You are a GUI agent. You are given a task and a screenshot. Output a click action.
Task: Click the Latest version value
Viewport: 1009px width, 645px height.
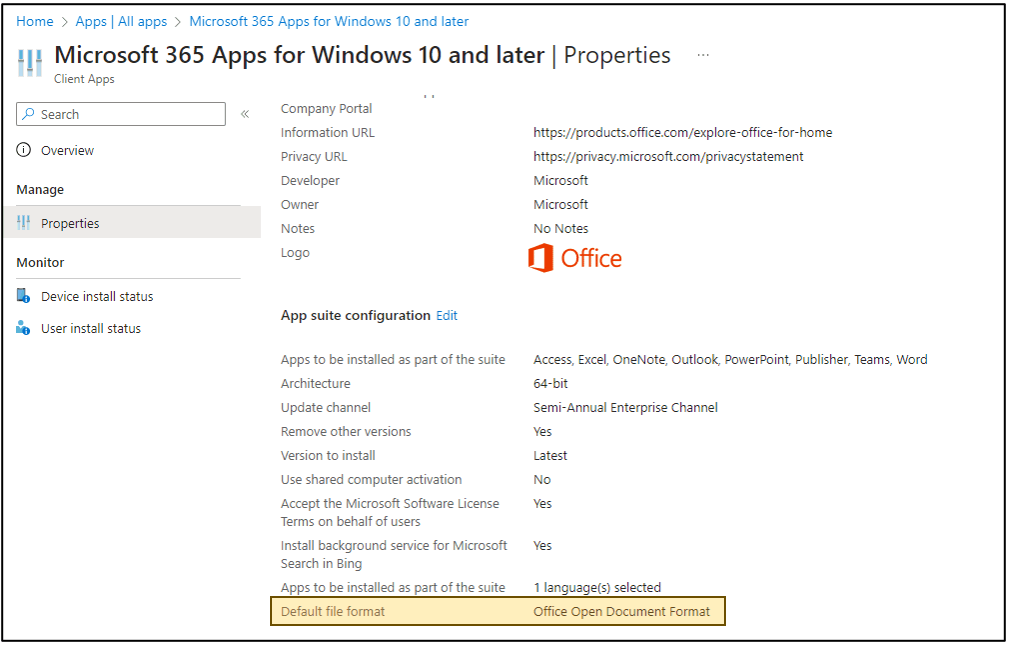pos(550,455)
